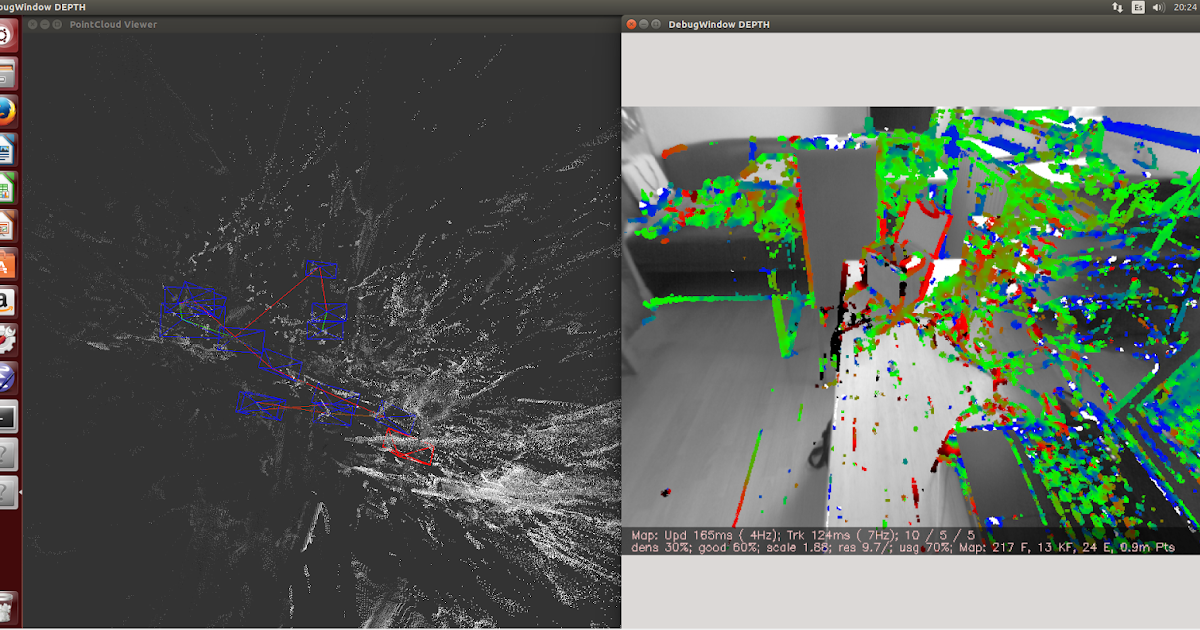This screenshot has height=630, width=1200.
Task: Click the DebugWindow DEPTH title bar text
Action: click(x=718, y=24)
